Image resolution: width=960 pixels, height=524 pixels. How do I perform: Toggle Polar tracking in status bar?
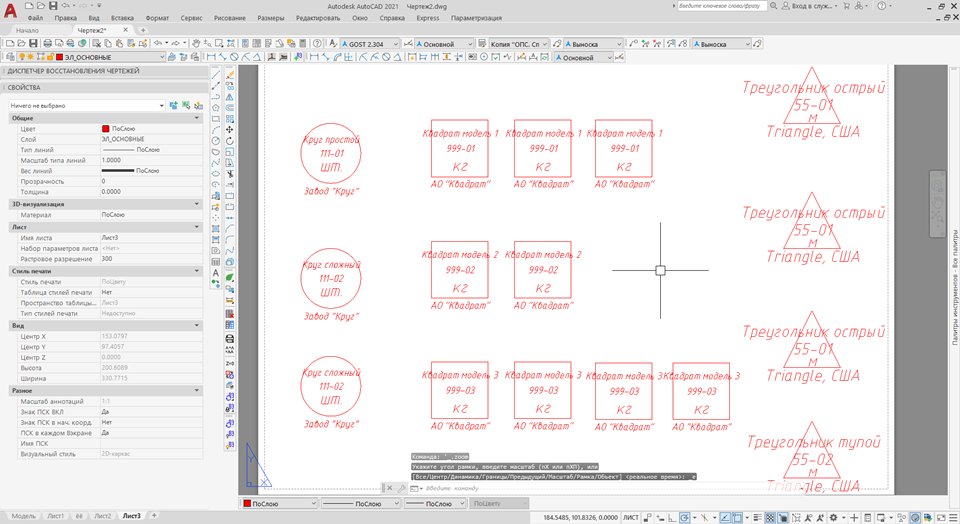[x=684, y=518]
